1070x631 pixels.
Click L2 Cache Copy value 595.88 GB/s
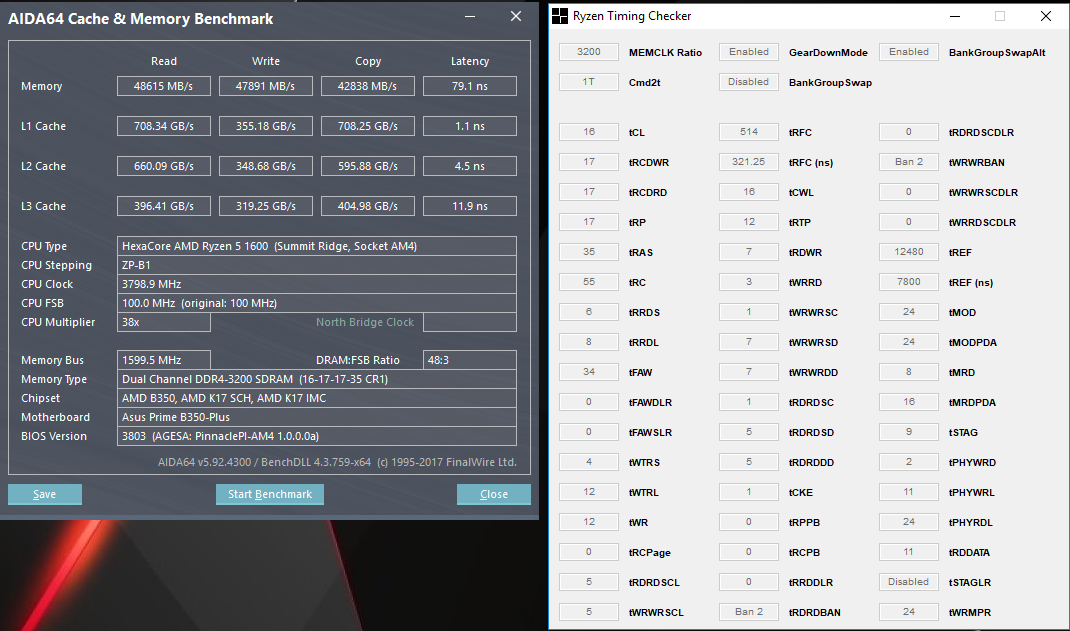point(368,166)
